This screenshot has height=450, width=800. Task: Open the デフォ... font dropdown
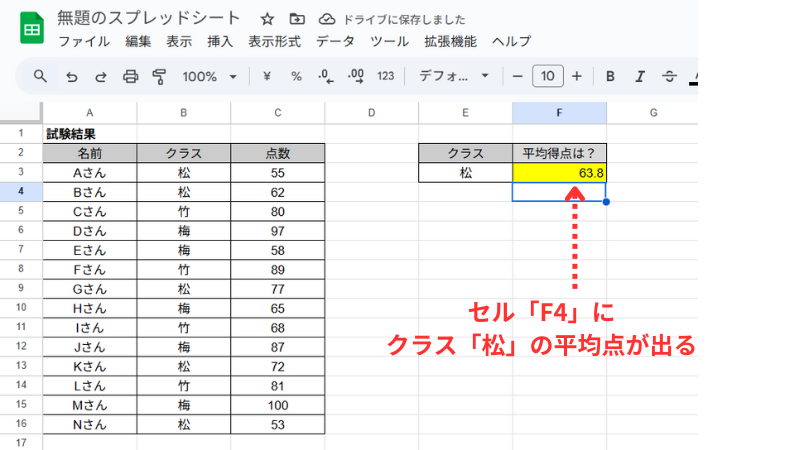[454, 77]
